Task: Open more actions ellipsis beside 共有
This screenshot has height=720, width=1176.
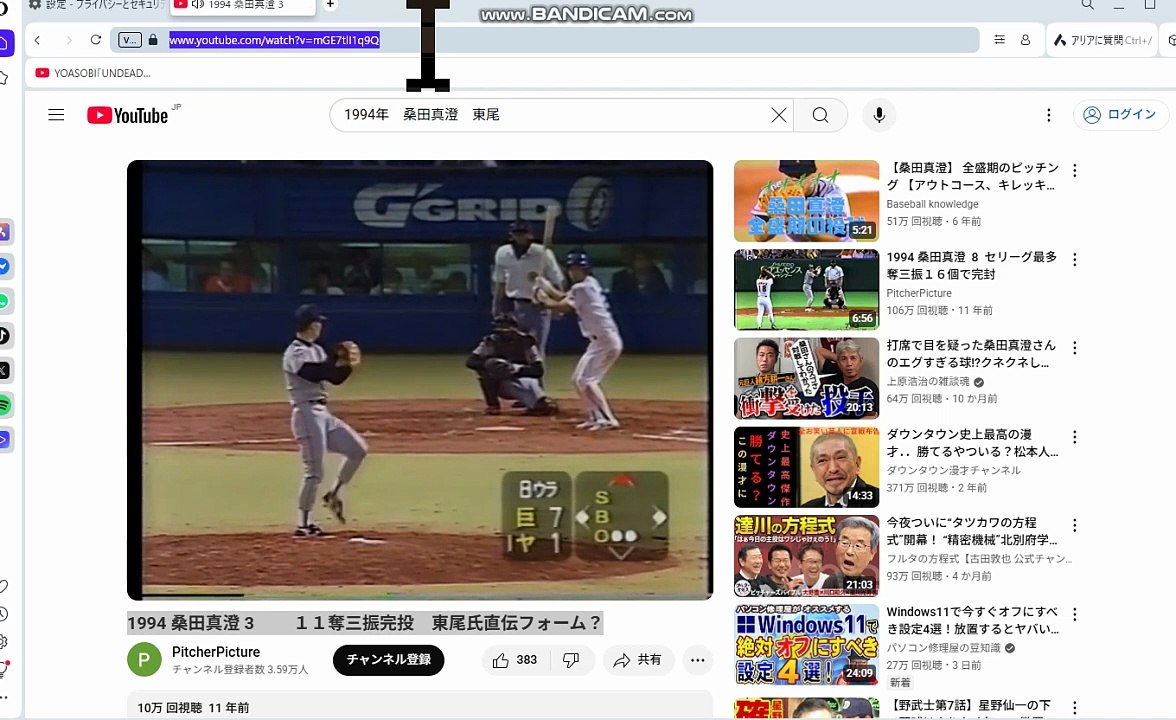Action: tap(698, 660)
